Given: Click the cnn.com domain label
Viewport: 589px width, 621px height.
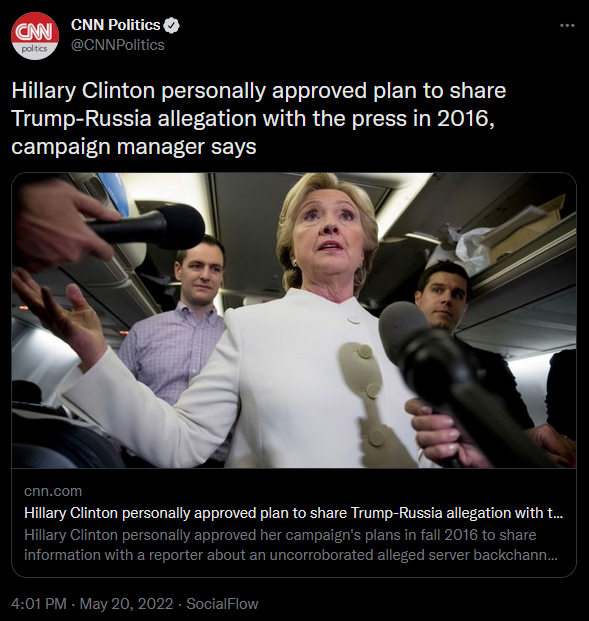Looking at the screenshot, I should tap(53, 491).
